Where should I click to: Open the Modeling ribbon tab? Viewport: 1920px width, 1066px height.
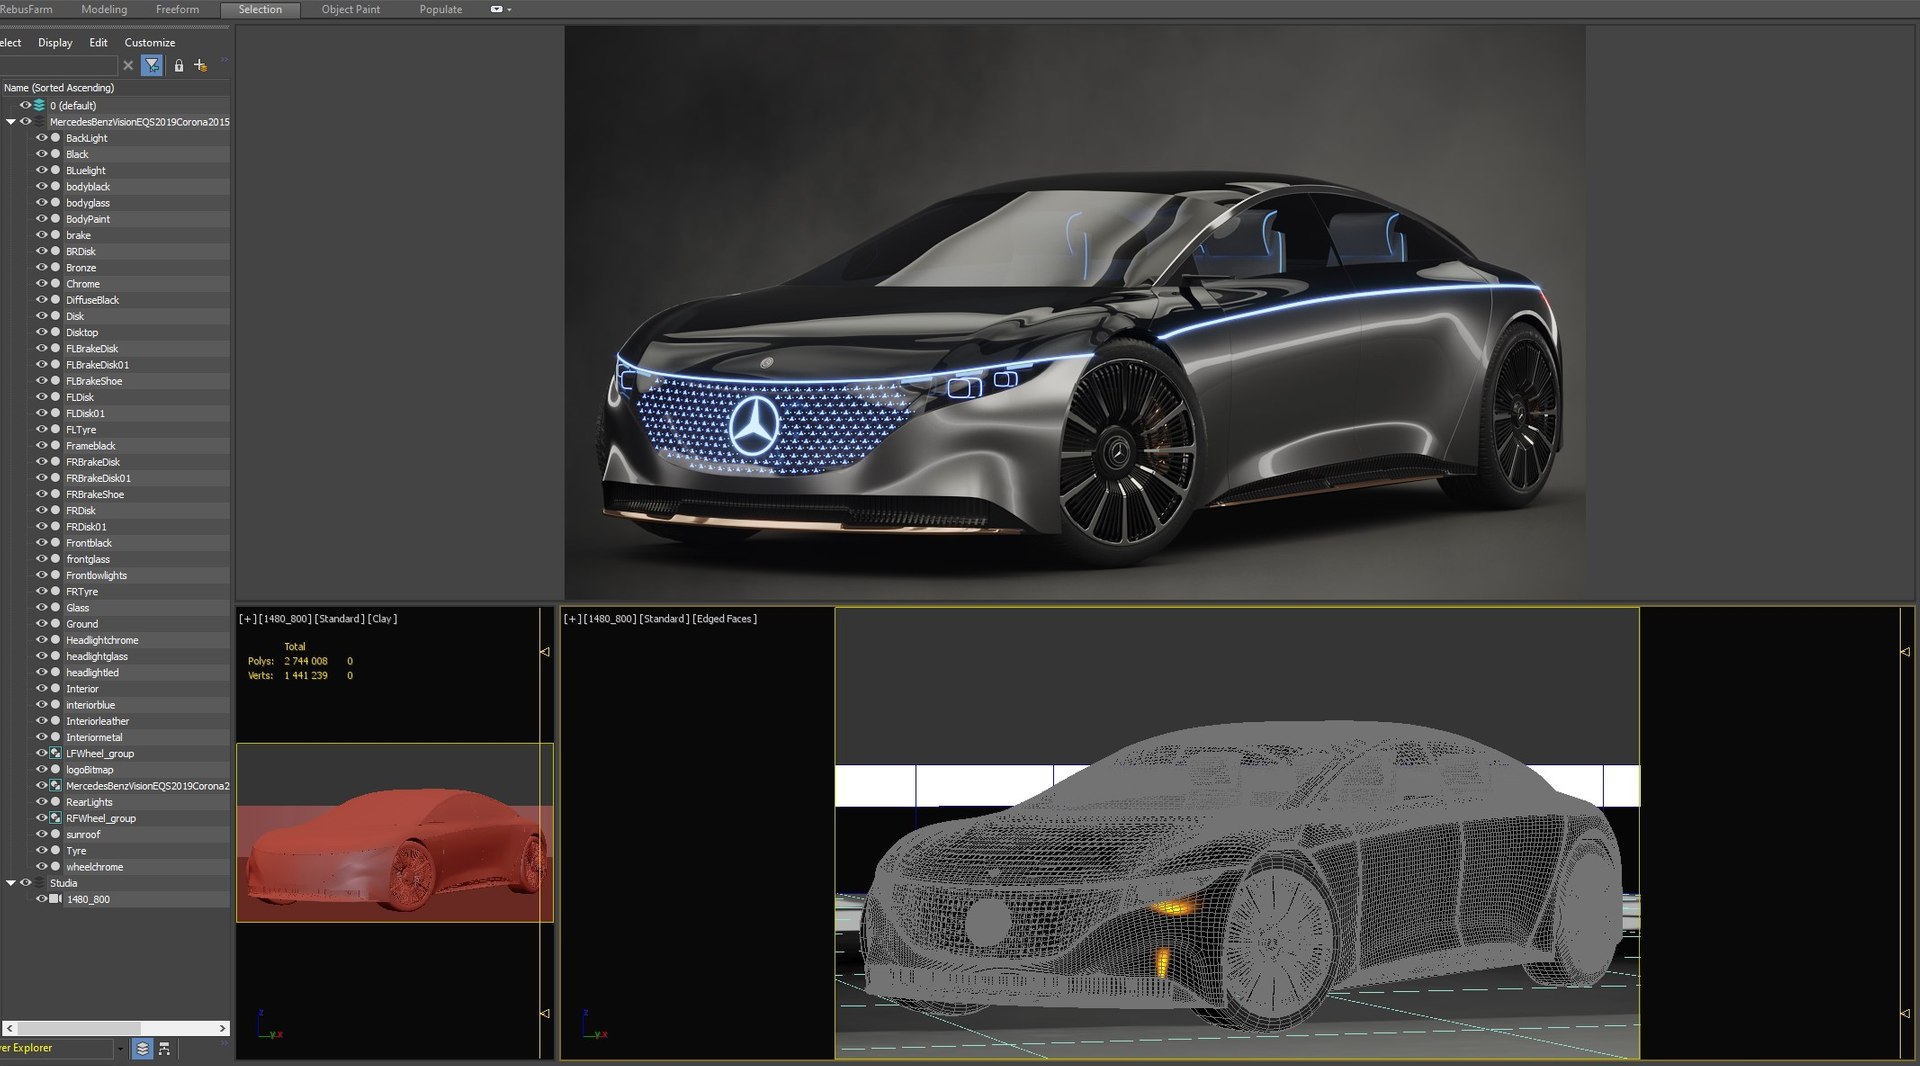[x=104, y=9]
